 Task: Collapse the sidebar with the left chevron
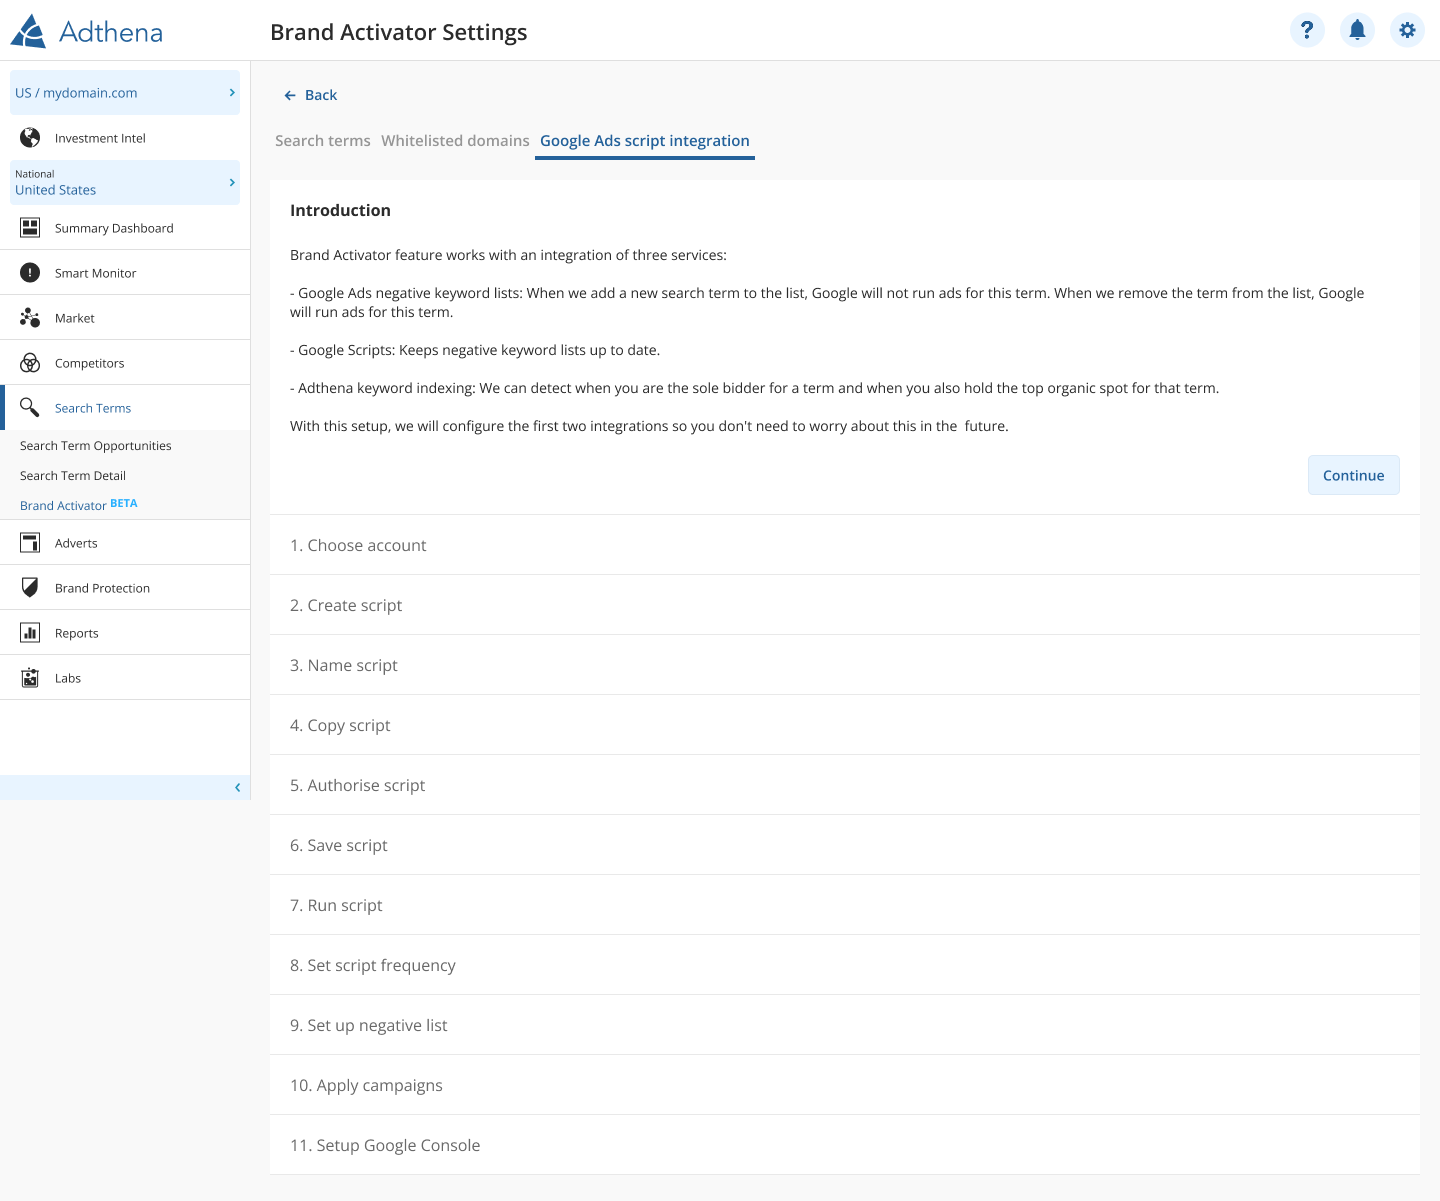point(237,788)
